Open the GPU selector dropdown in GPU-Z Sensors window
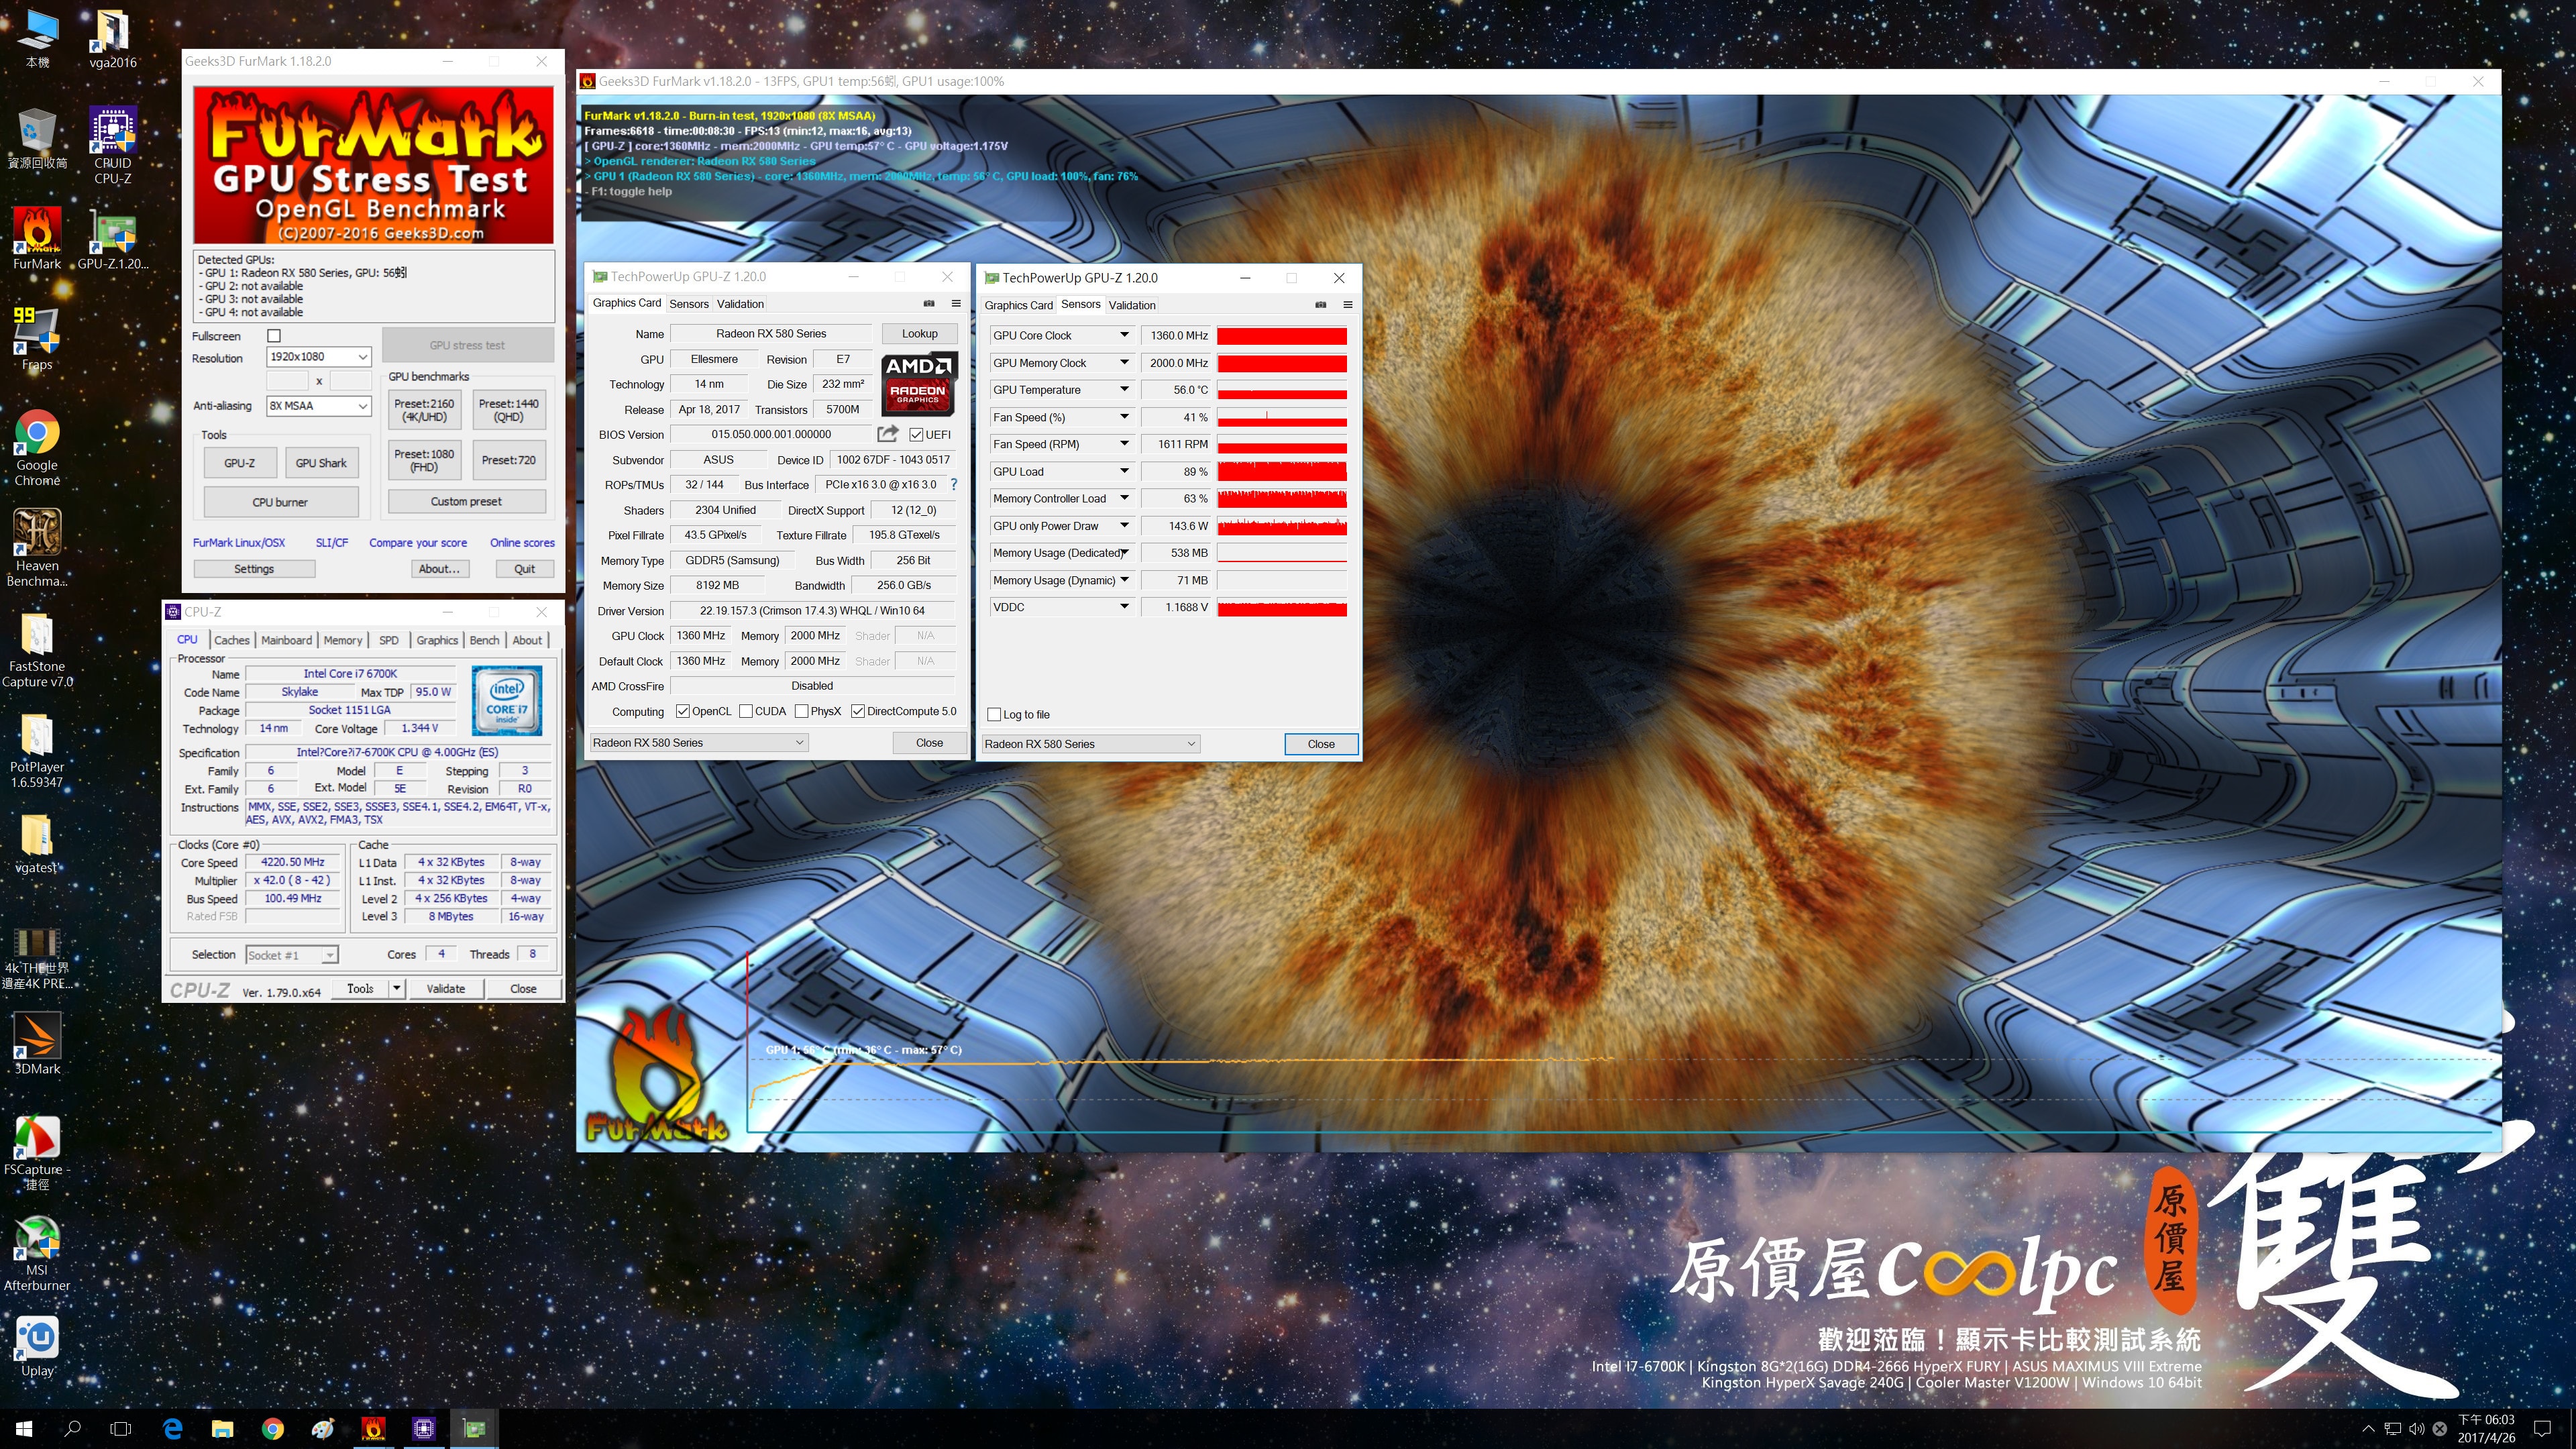The image size is (2576, 1449). [1090, 743]
